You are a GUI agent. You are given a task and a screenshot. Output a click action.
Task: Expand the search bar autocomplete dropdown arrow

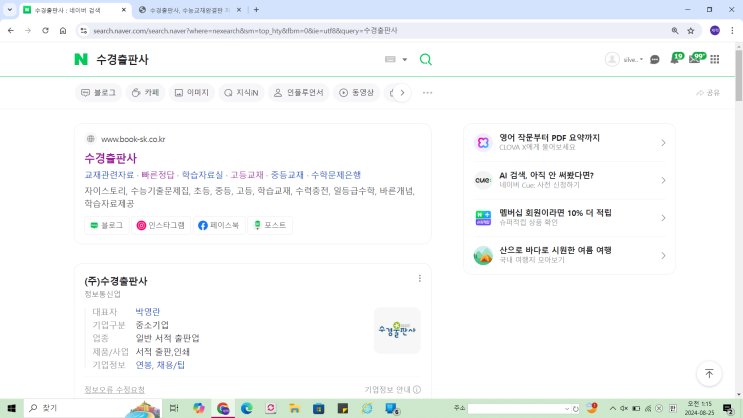click(x=405, y=60)
